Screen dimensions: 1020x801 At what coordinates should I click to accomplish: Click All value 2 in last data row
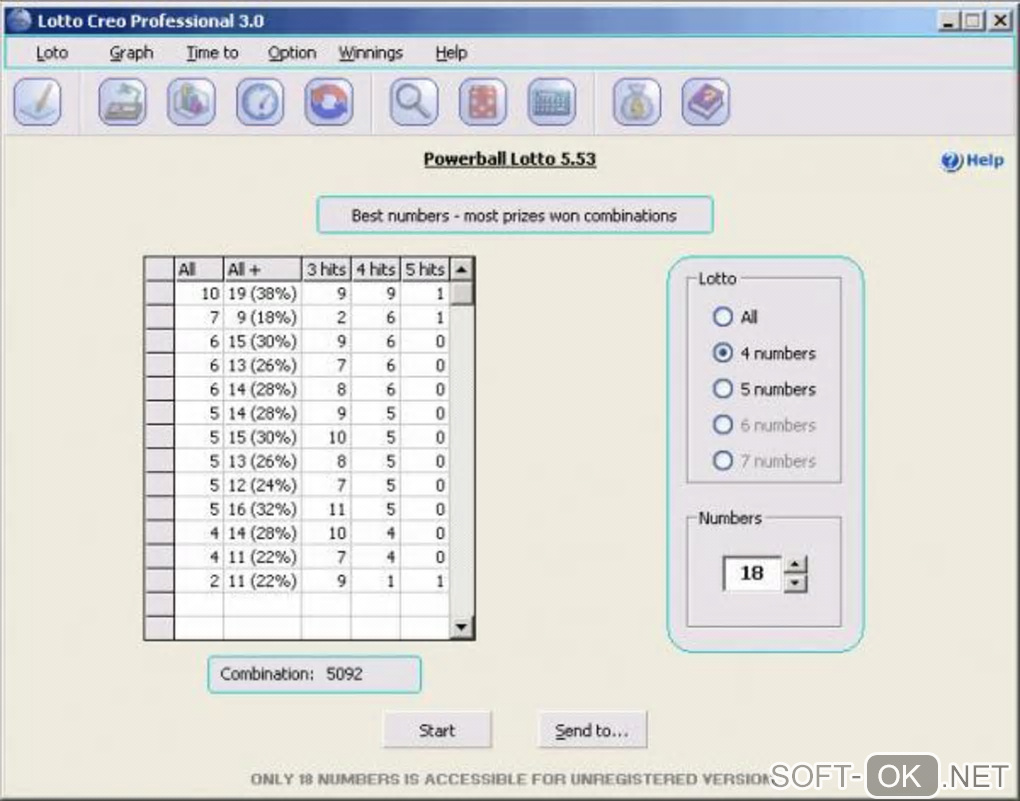tap(198, 581)
